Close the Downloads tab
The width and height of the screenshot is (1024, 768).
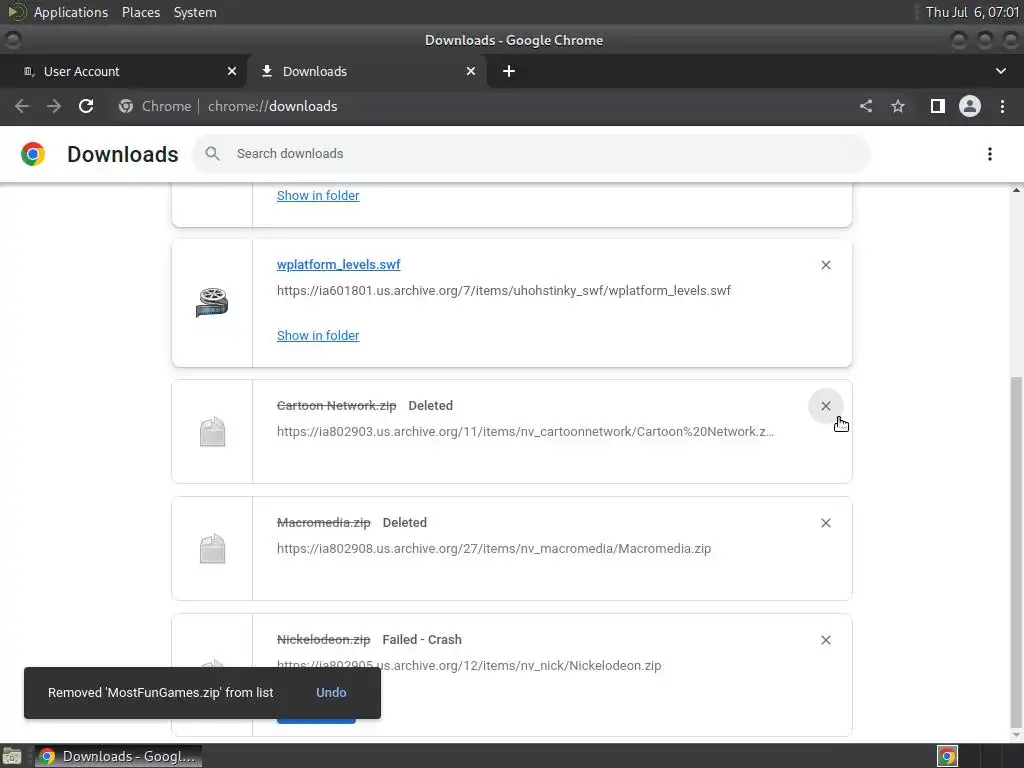[x=471, y=71]
